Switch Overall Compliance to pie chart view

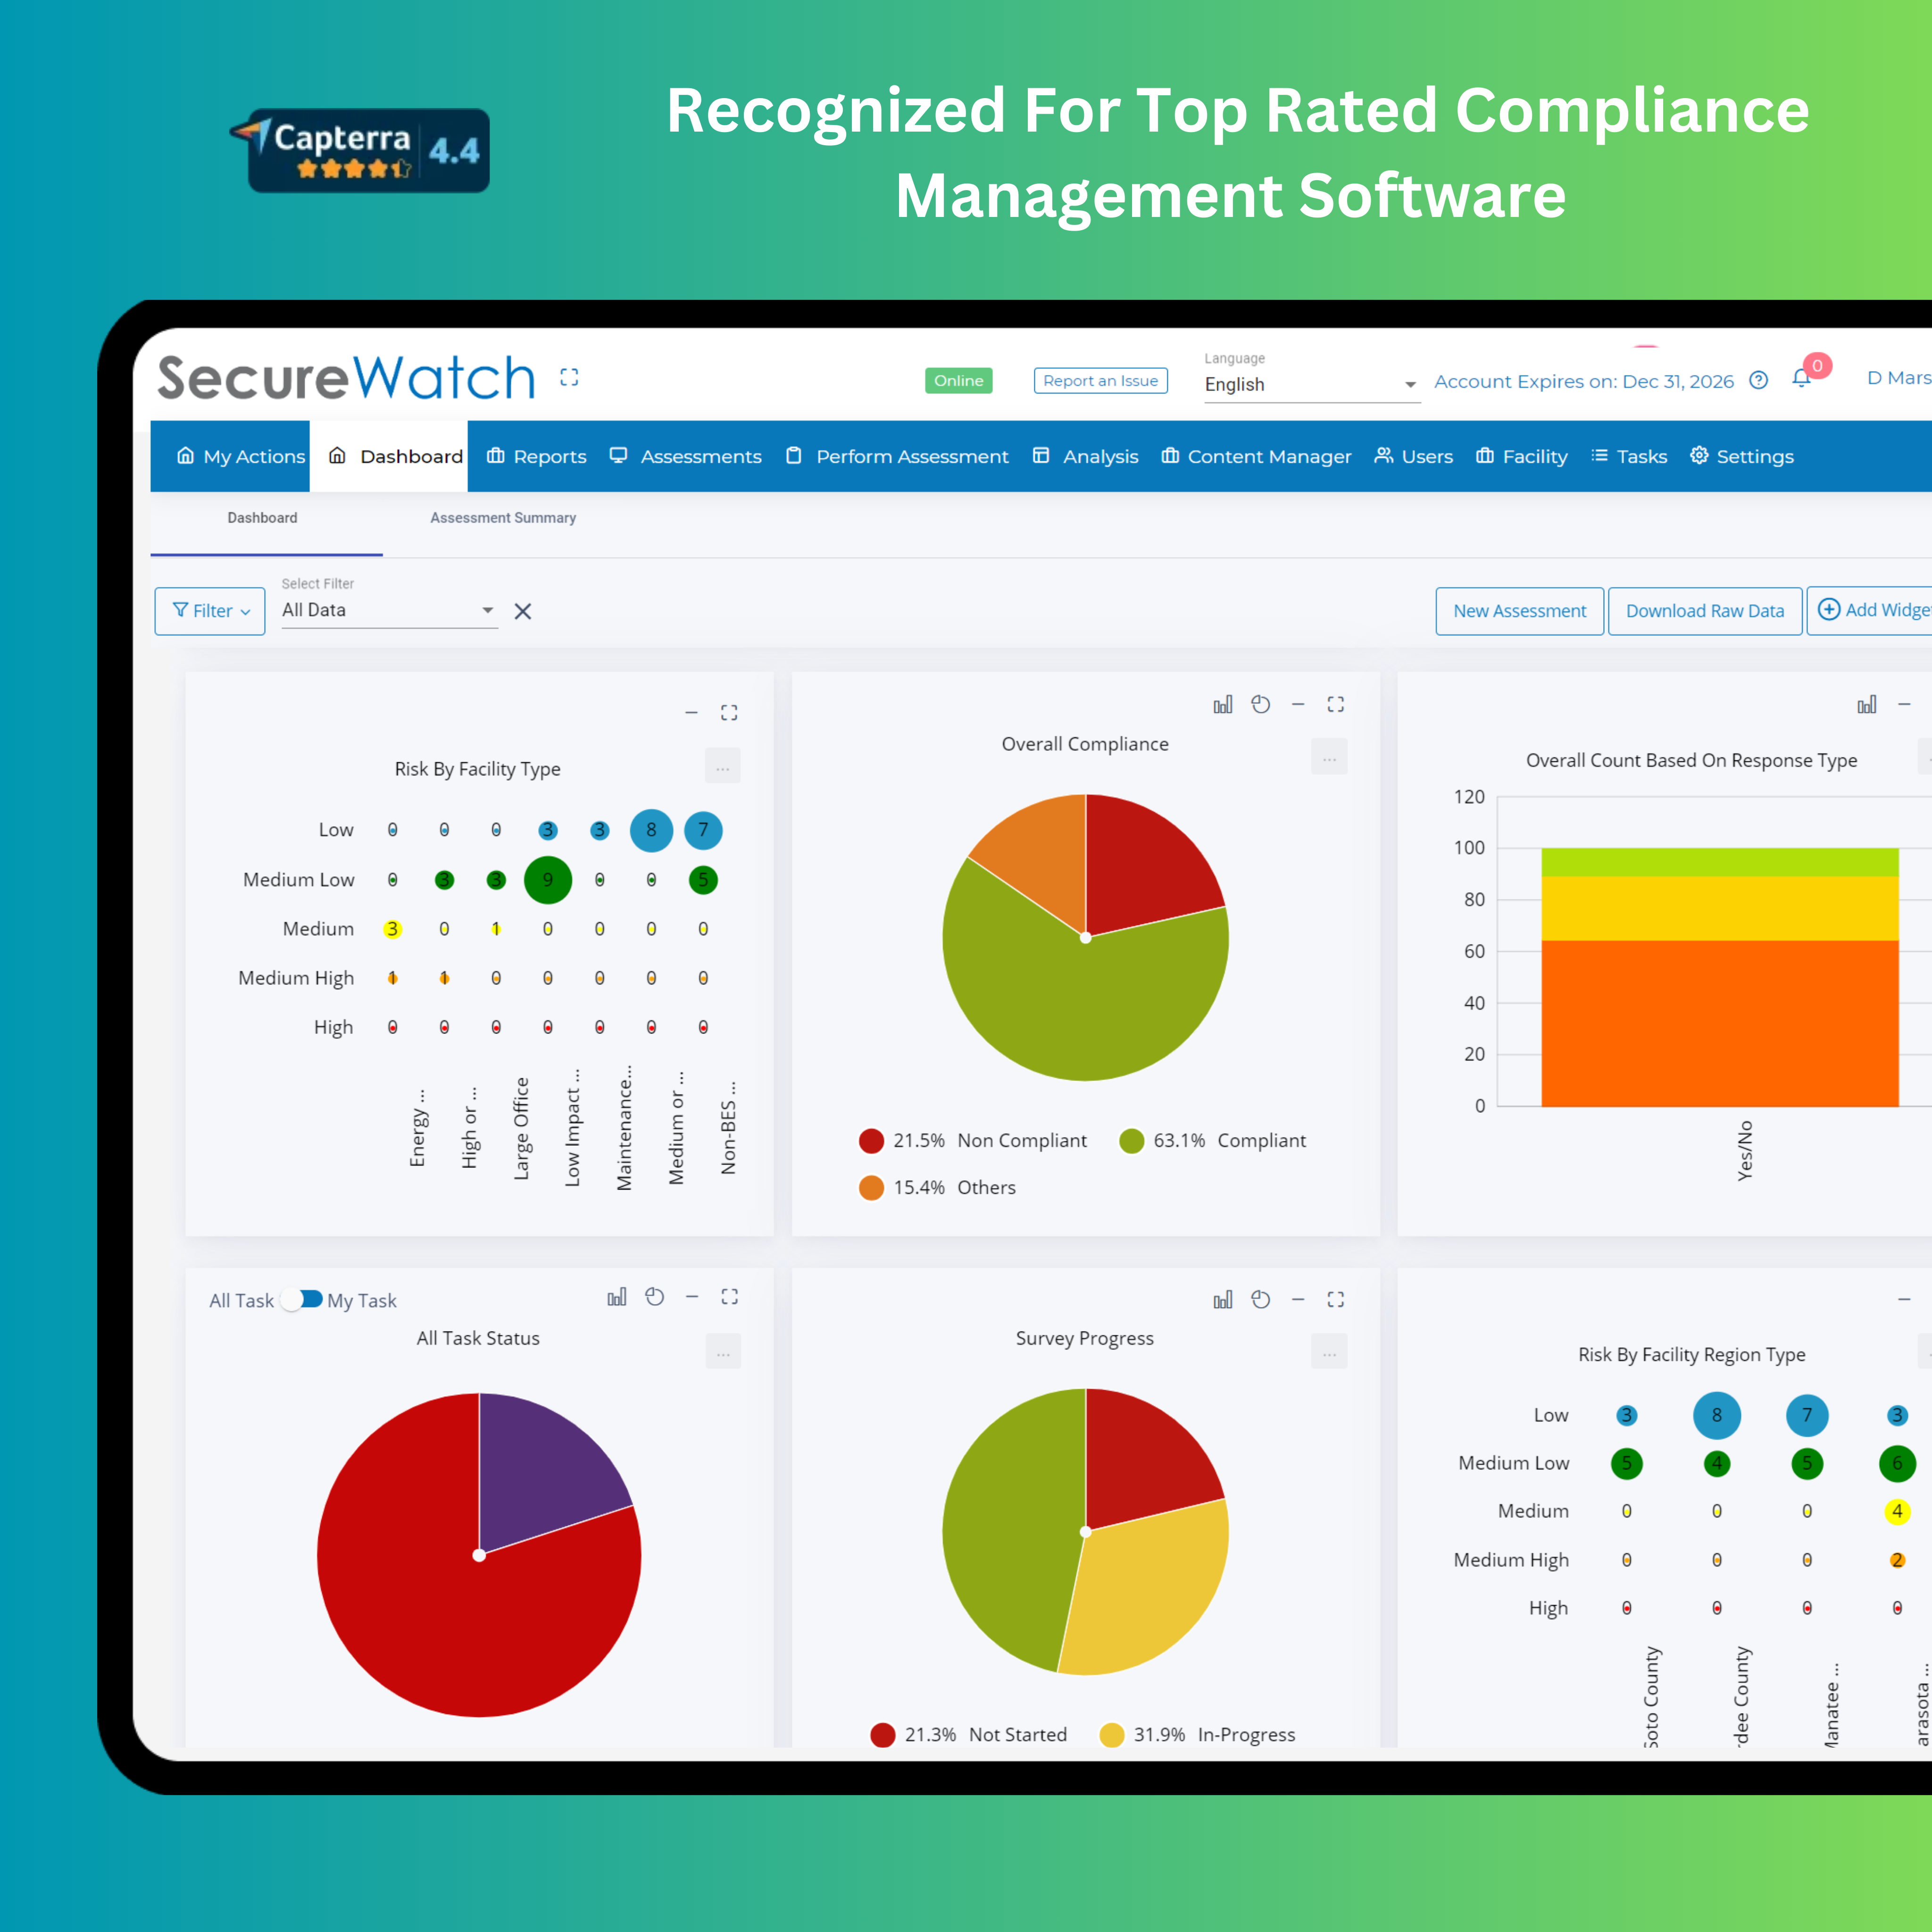[1261, 705]
